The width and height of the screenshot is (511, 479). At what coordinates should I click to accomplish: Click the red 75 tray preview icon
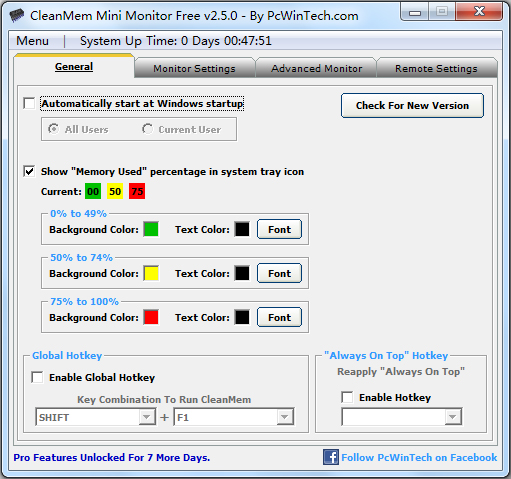[137, 191]
